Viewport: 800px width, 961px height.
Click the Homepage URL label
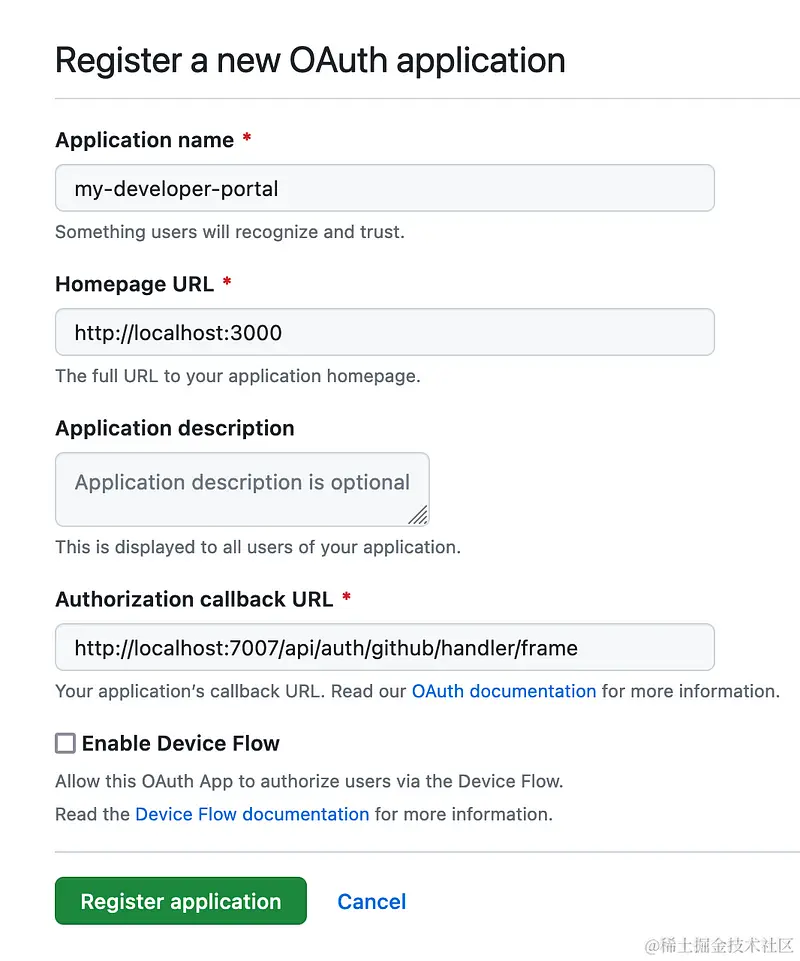coord(134,284)
